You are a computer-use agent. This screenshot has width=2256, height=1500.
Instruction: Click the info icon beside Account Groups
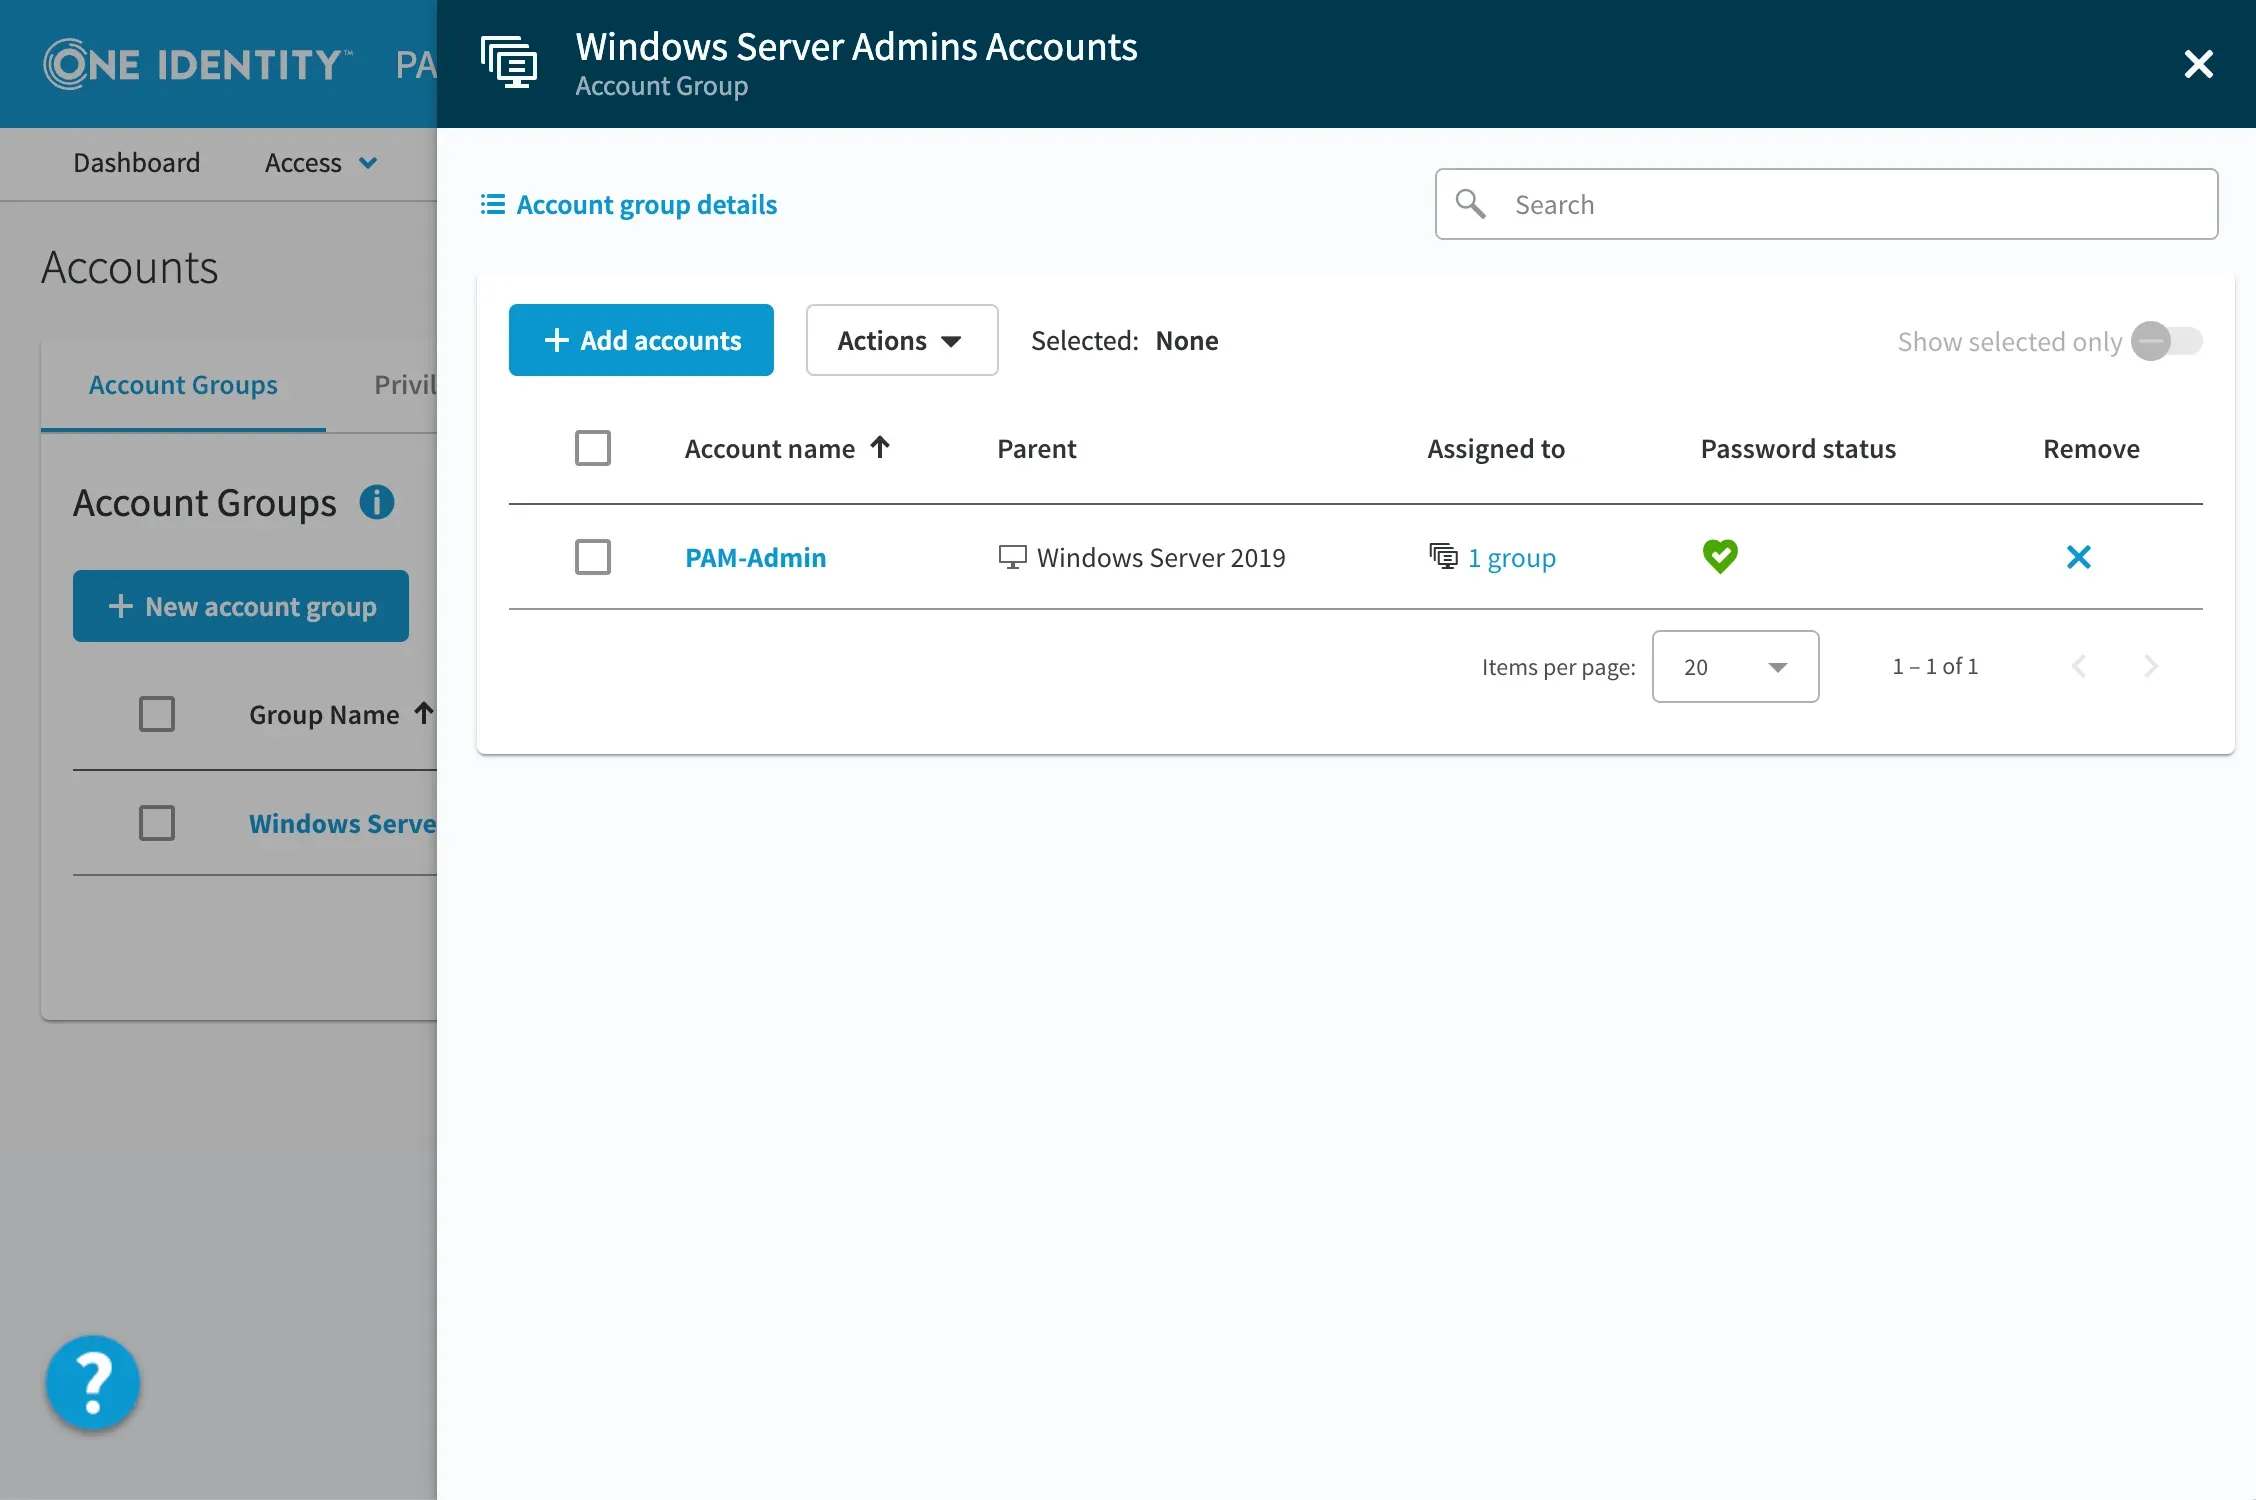click(377, 502)
